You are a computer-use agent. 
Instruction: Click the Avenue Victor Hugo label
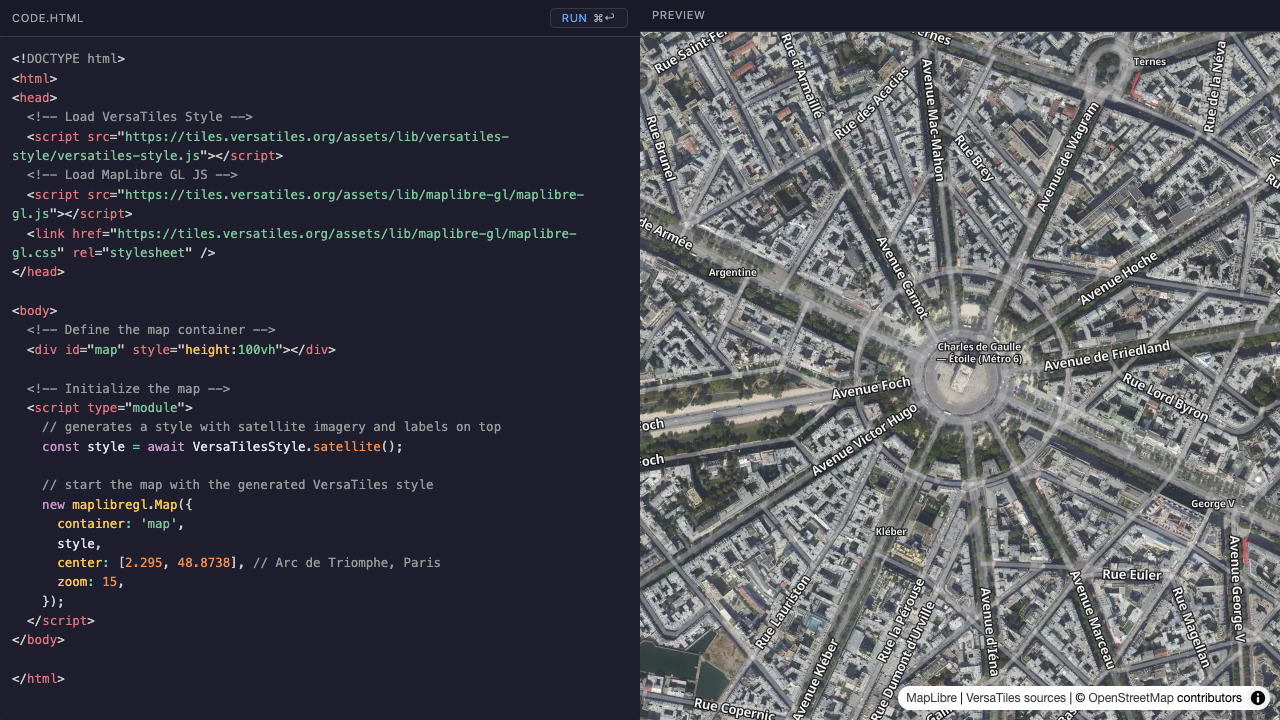pyautogui.click(x=865, y=440)
